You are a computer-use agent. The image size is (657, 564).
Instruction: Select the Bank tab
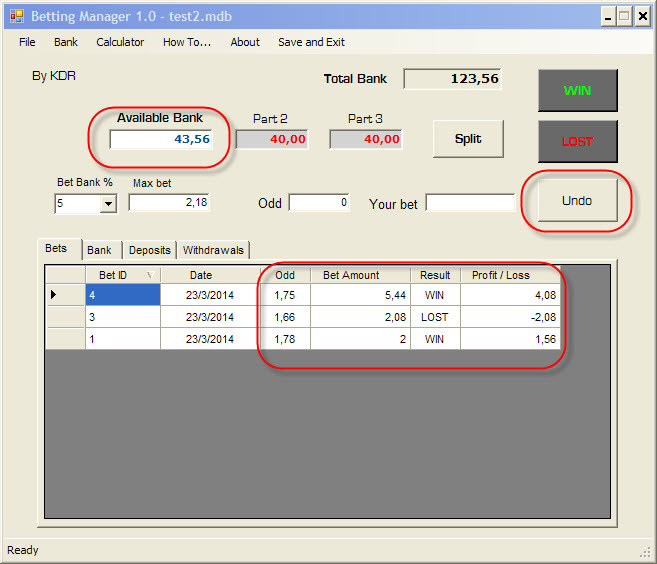coord(99,250)
